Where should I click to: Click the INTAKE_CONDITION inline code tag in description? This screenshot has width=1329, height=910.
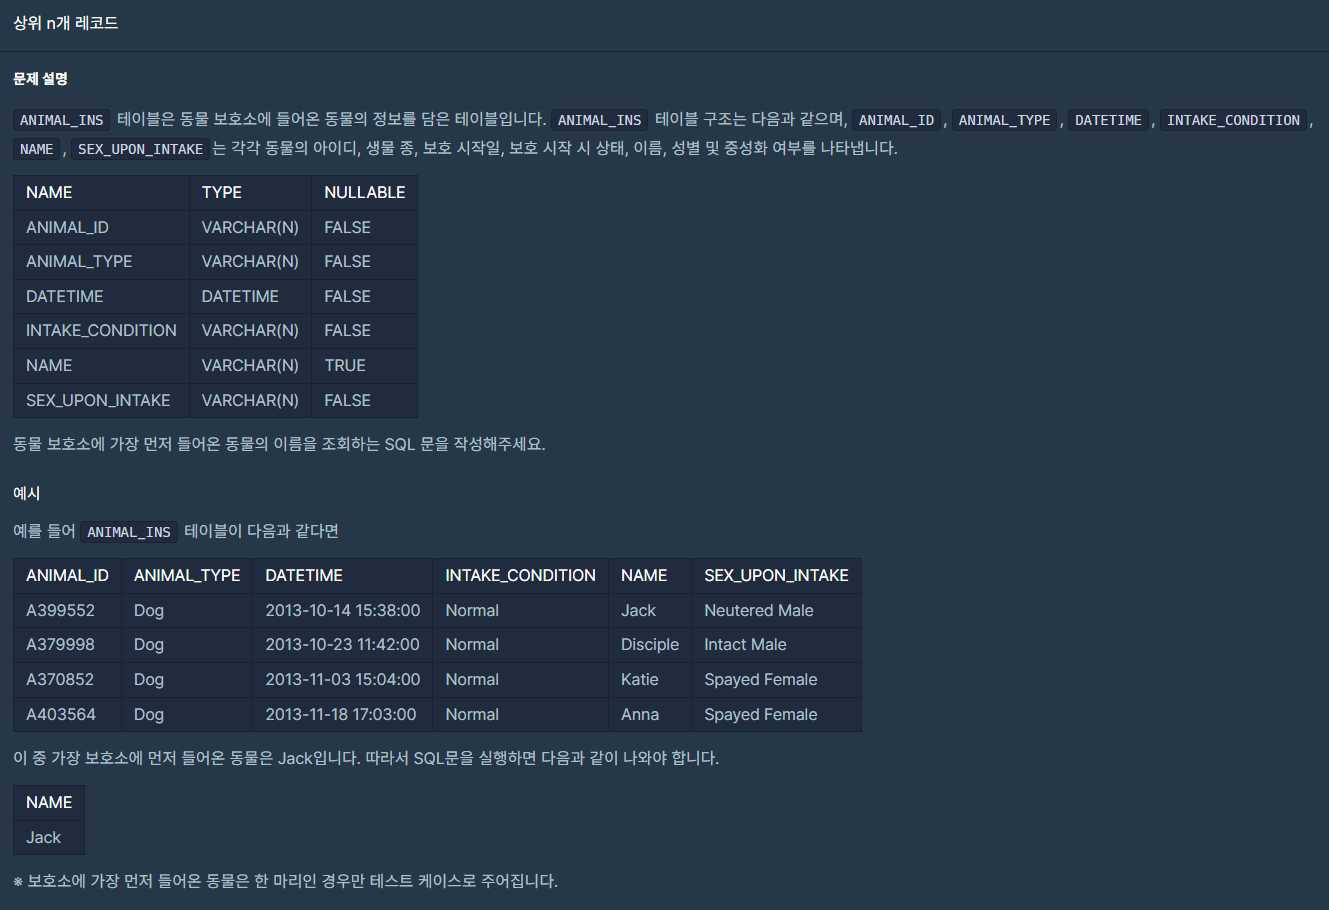click(x=1233, y=120)
